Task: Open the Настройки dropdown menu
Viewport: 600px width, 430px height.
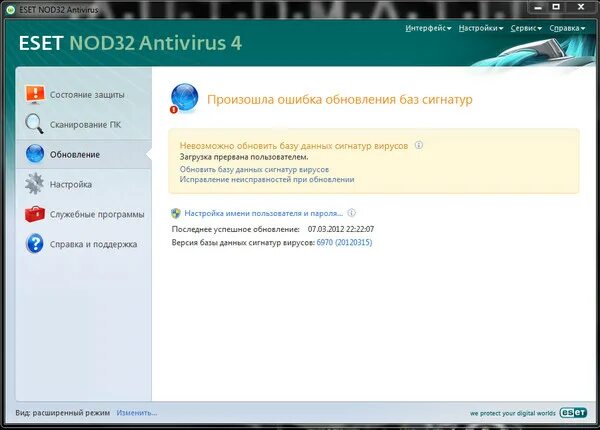Action: (481, 28)
